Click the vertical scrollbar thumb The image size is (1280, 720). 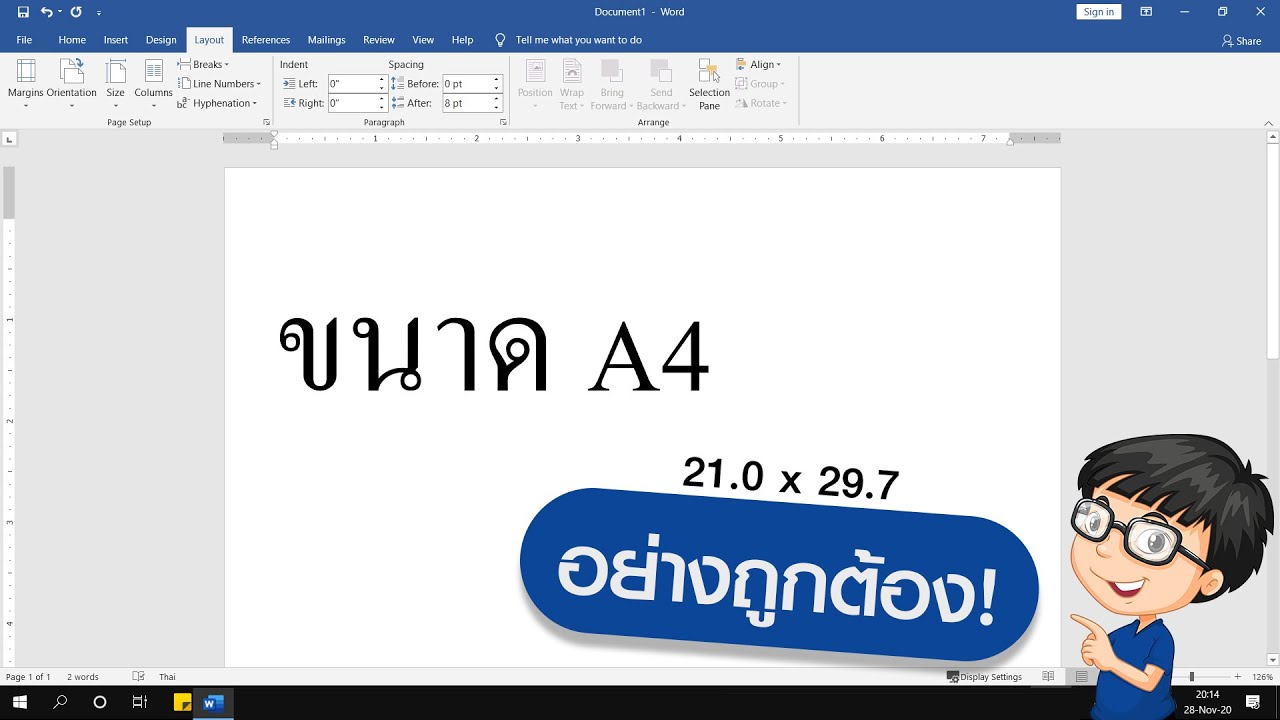[1272, 250]
